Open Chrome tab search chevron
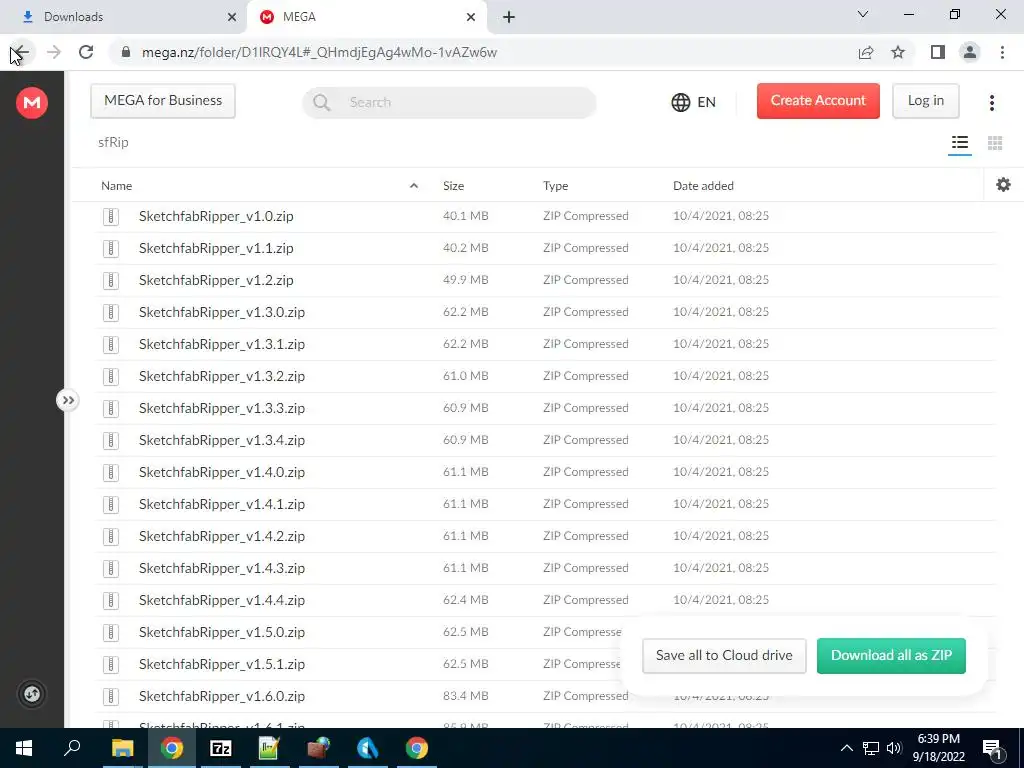This screenshot has height=768, width=1024. coord(863,14)
